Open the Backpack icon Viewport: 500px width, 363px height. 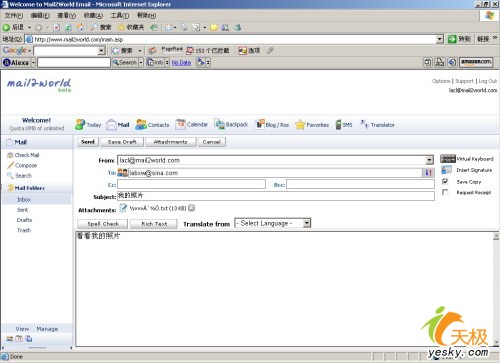pos(219,124)
